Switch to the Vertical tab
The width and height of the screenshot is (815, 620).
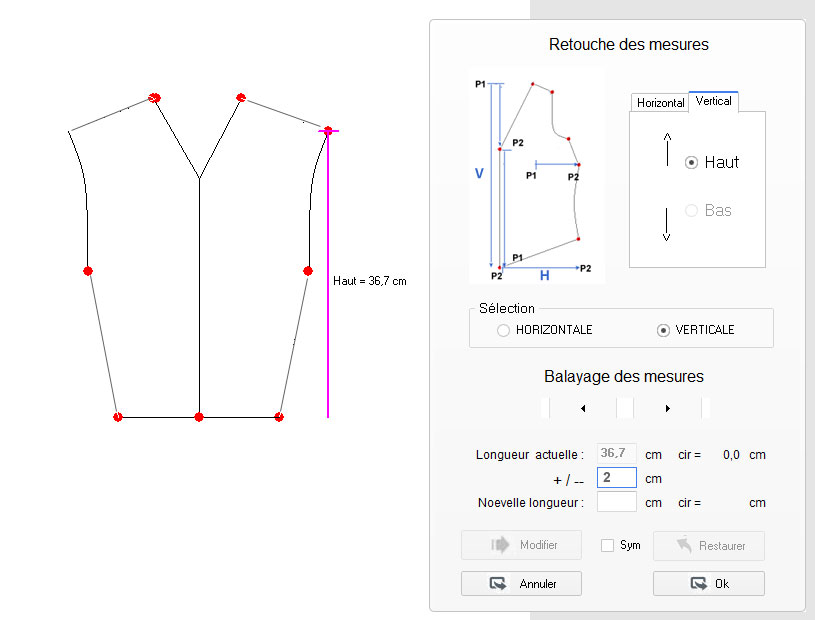tap(714, 101)
